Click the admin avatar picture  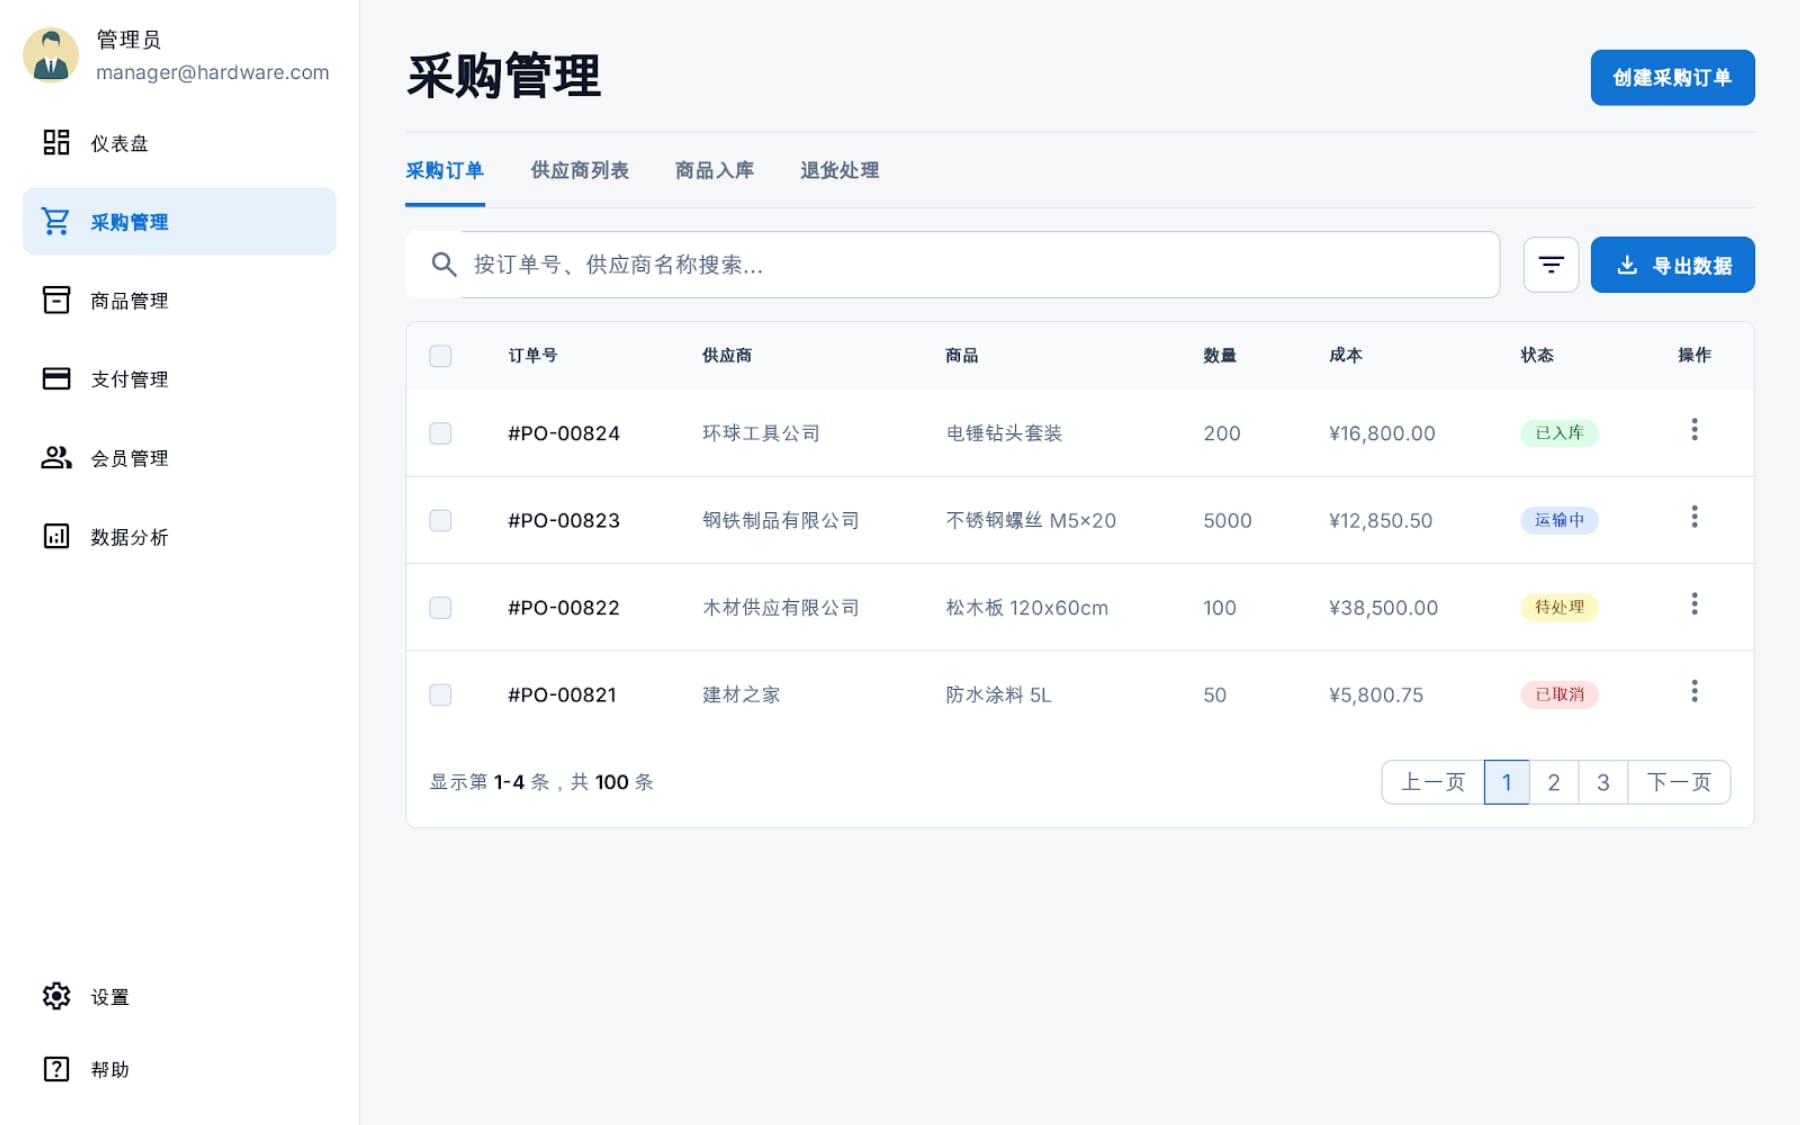(51, 55)
